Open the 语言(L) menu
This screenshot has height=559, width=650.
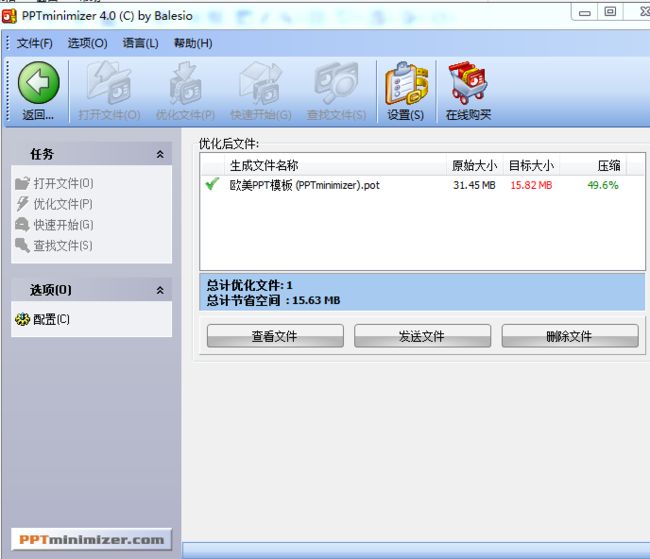[141, 43]
